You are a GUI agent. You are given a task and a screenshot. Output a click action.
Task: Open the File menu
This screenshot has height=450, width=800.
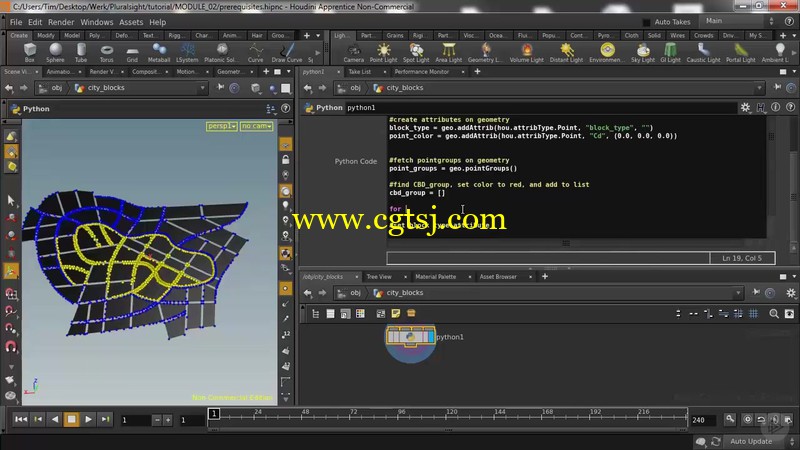(x=16, y=22)
